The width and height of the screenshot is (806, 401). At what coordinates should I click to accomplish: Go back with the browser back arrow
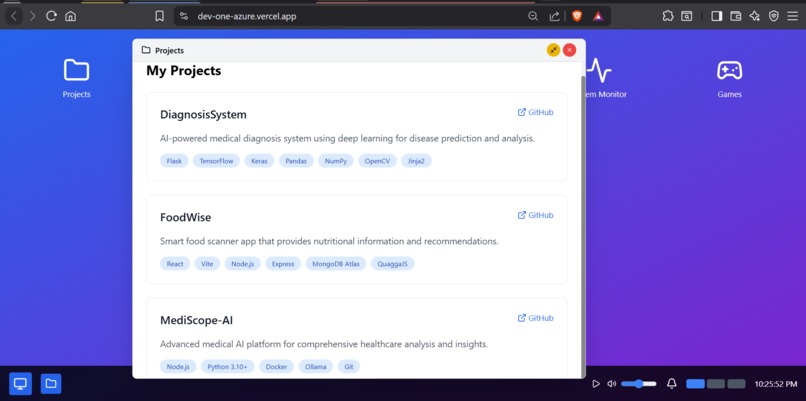click(14, 16)
